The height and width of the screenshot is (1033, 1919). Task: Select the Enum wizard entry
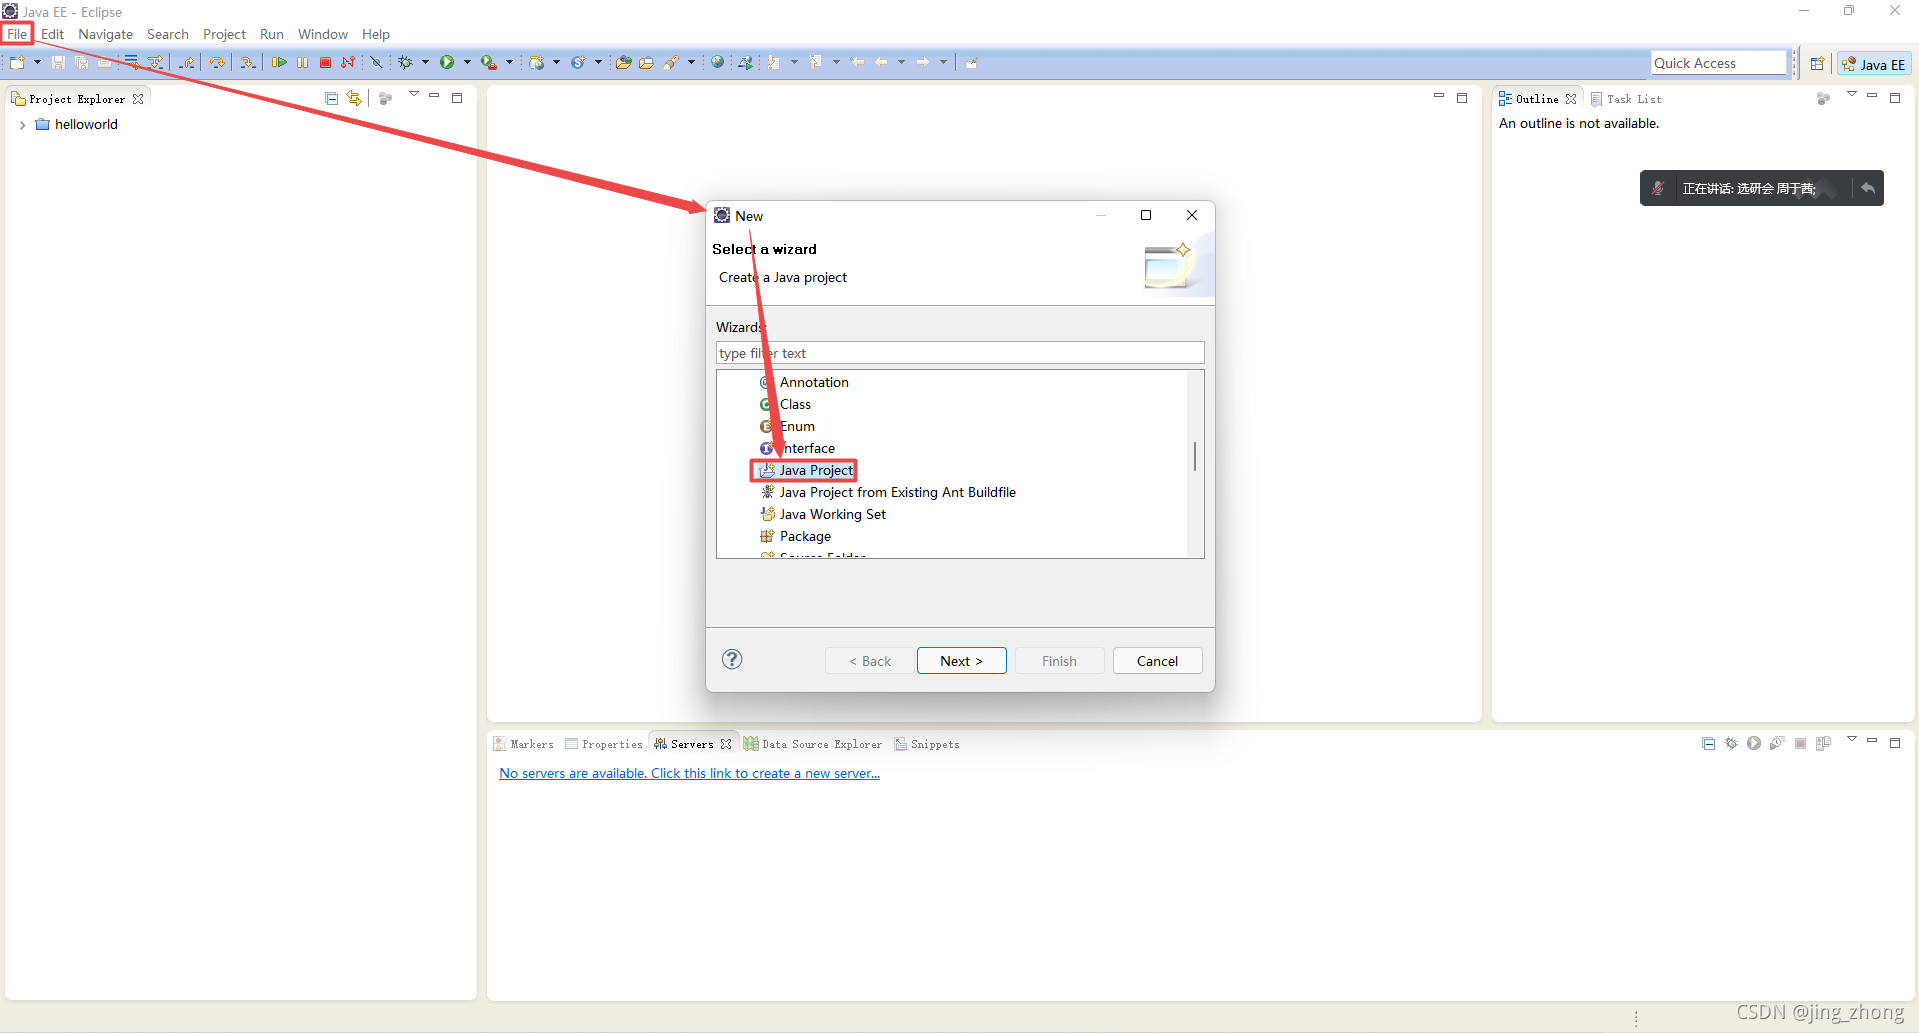pos(787,426)
